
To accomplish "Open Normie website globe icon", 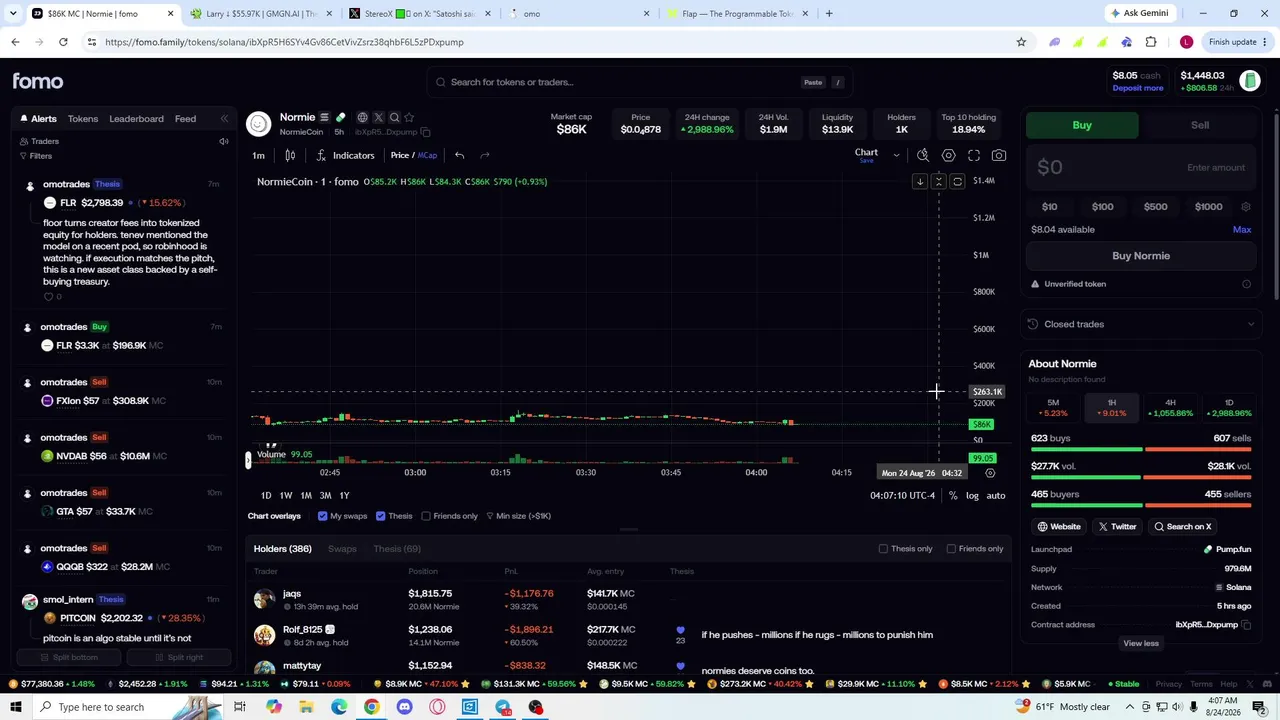I will (362, 118).
